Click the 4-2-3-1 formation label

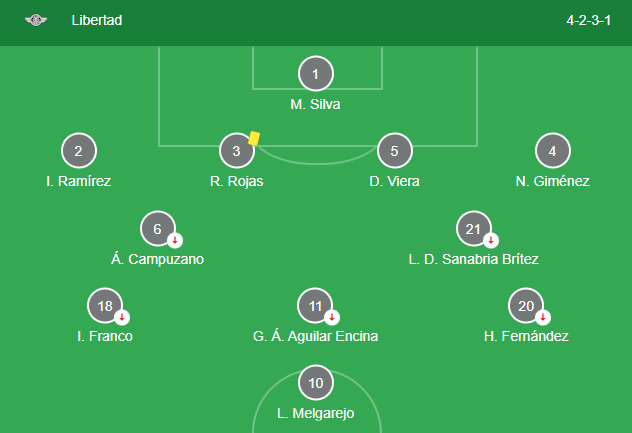coord(588,20)
